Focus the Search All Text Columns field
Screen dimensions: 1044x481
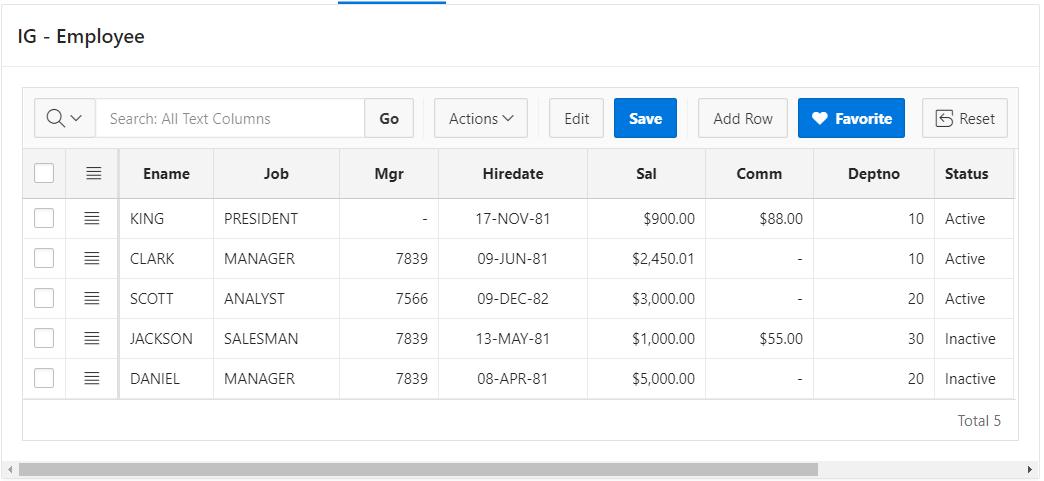[x=230, y=118]
